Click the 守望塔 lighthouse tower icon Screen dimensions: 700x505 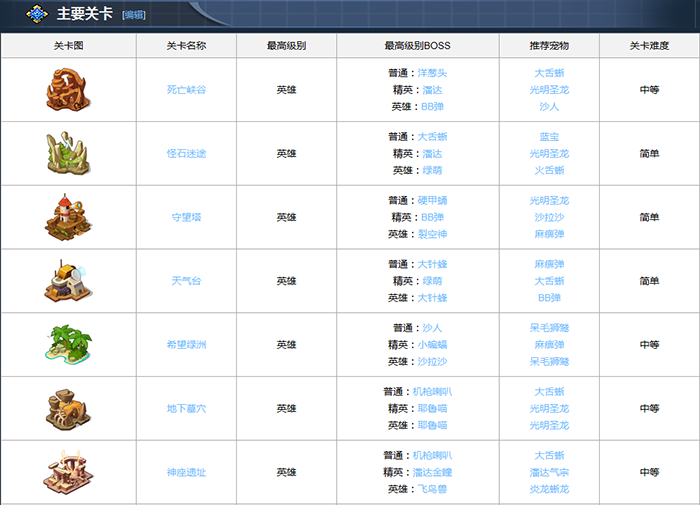[68, 217]
